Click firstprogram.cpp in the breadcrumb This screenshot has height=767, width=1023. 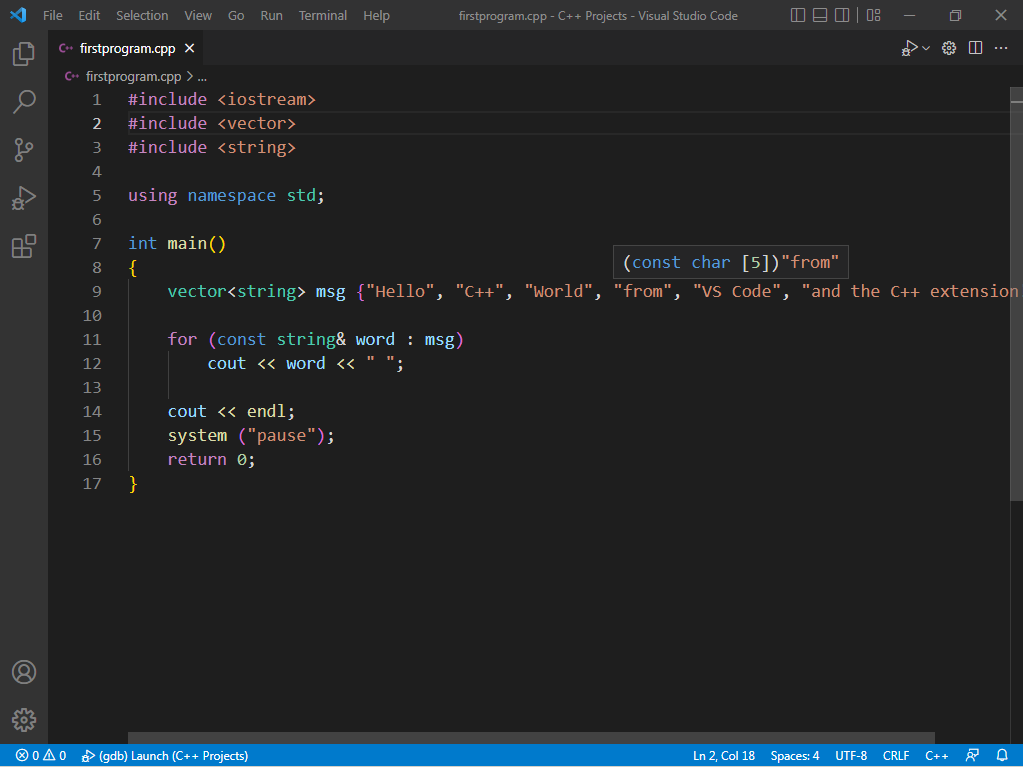(x=133, y=76)
